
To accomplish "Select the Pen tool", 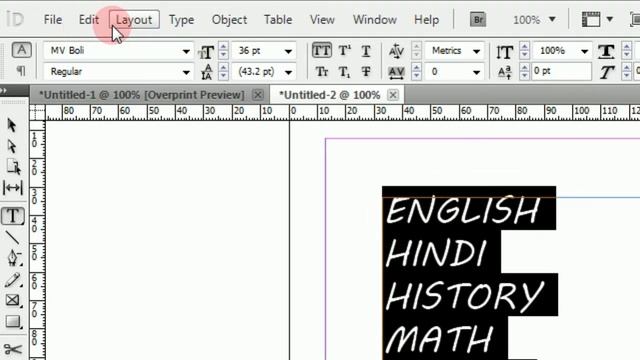I will [13, 258].
